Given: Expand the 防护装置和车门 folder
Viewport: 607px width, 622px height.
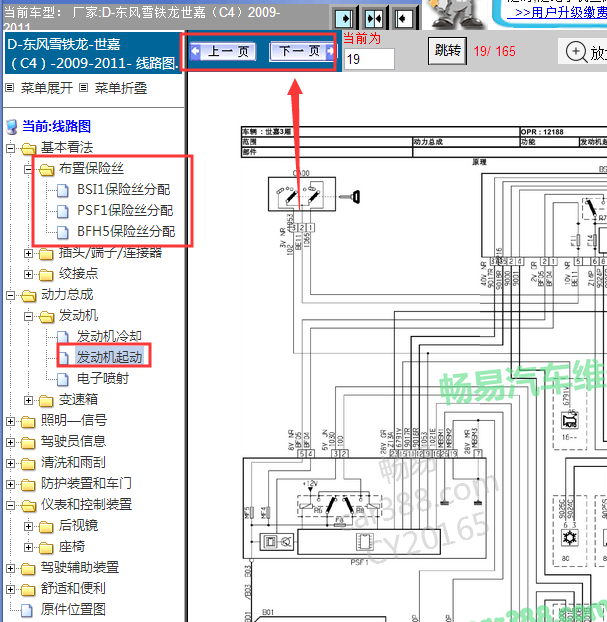Looking at the screenshot, I should click(10, 484).
